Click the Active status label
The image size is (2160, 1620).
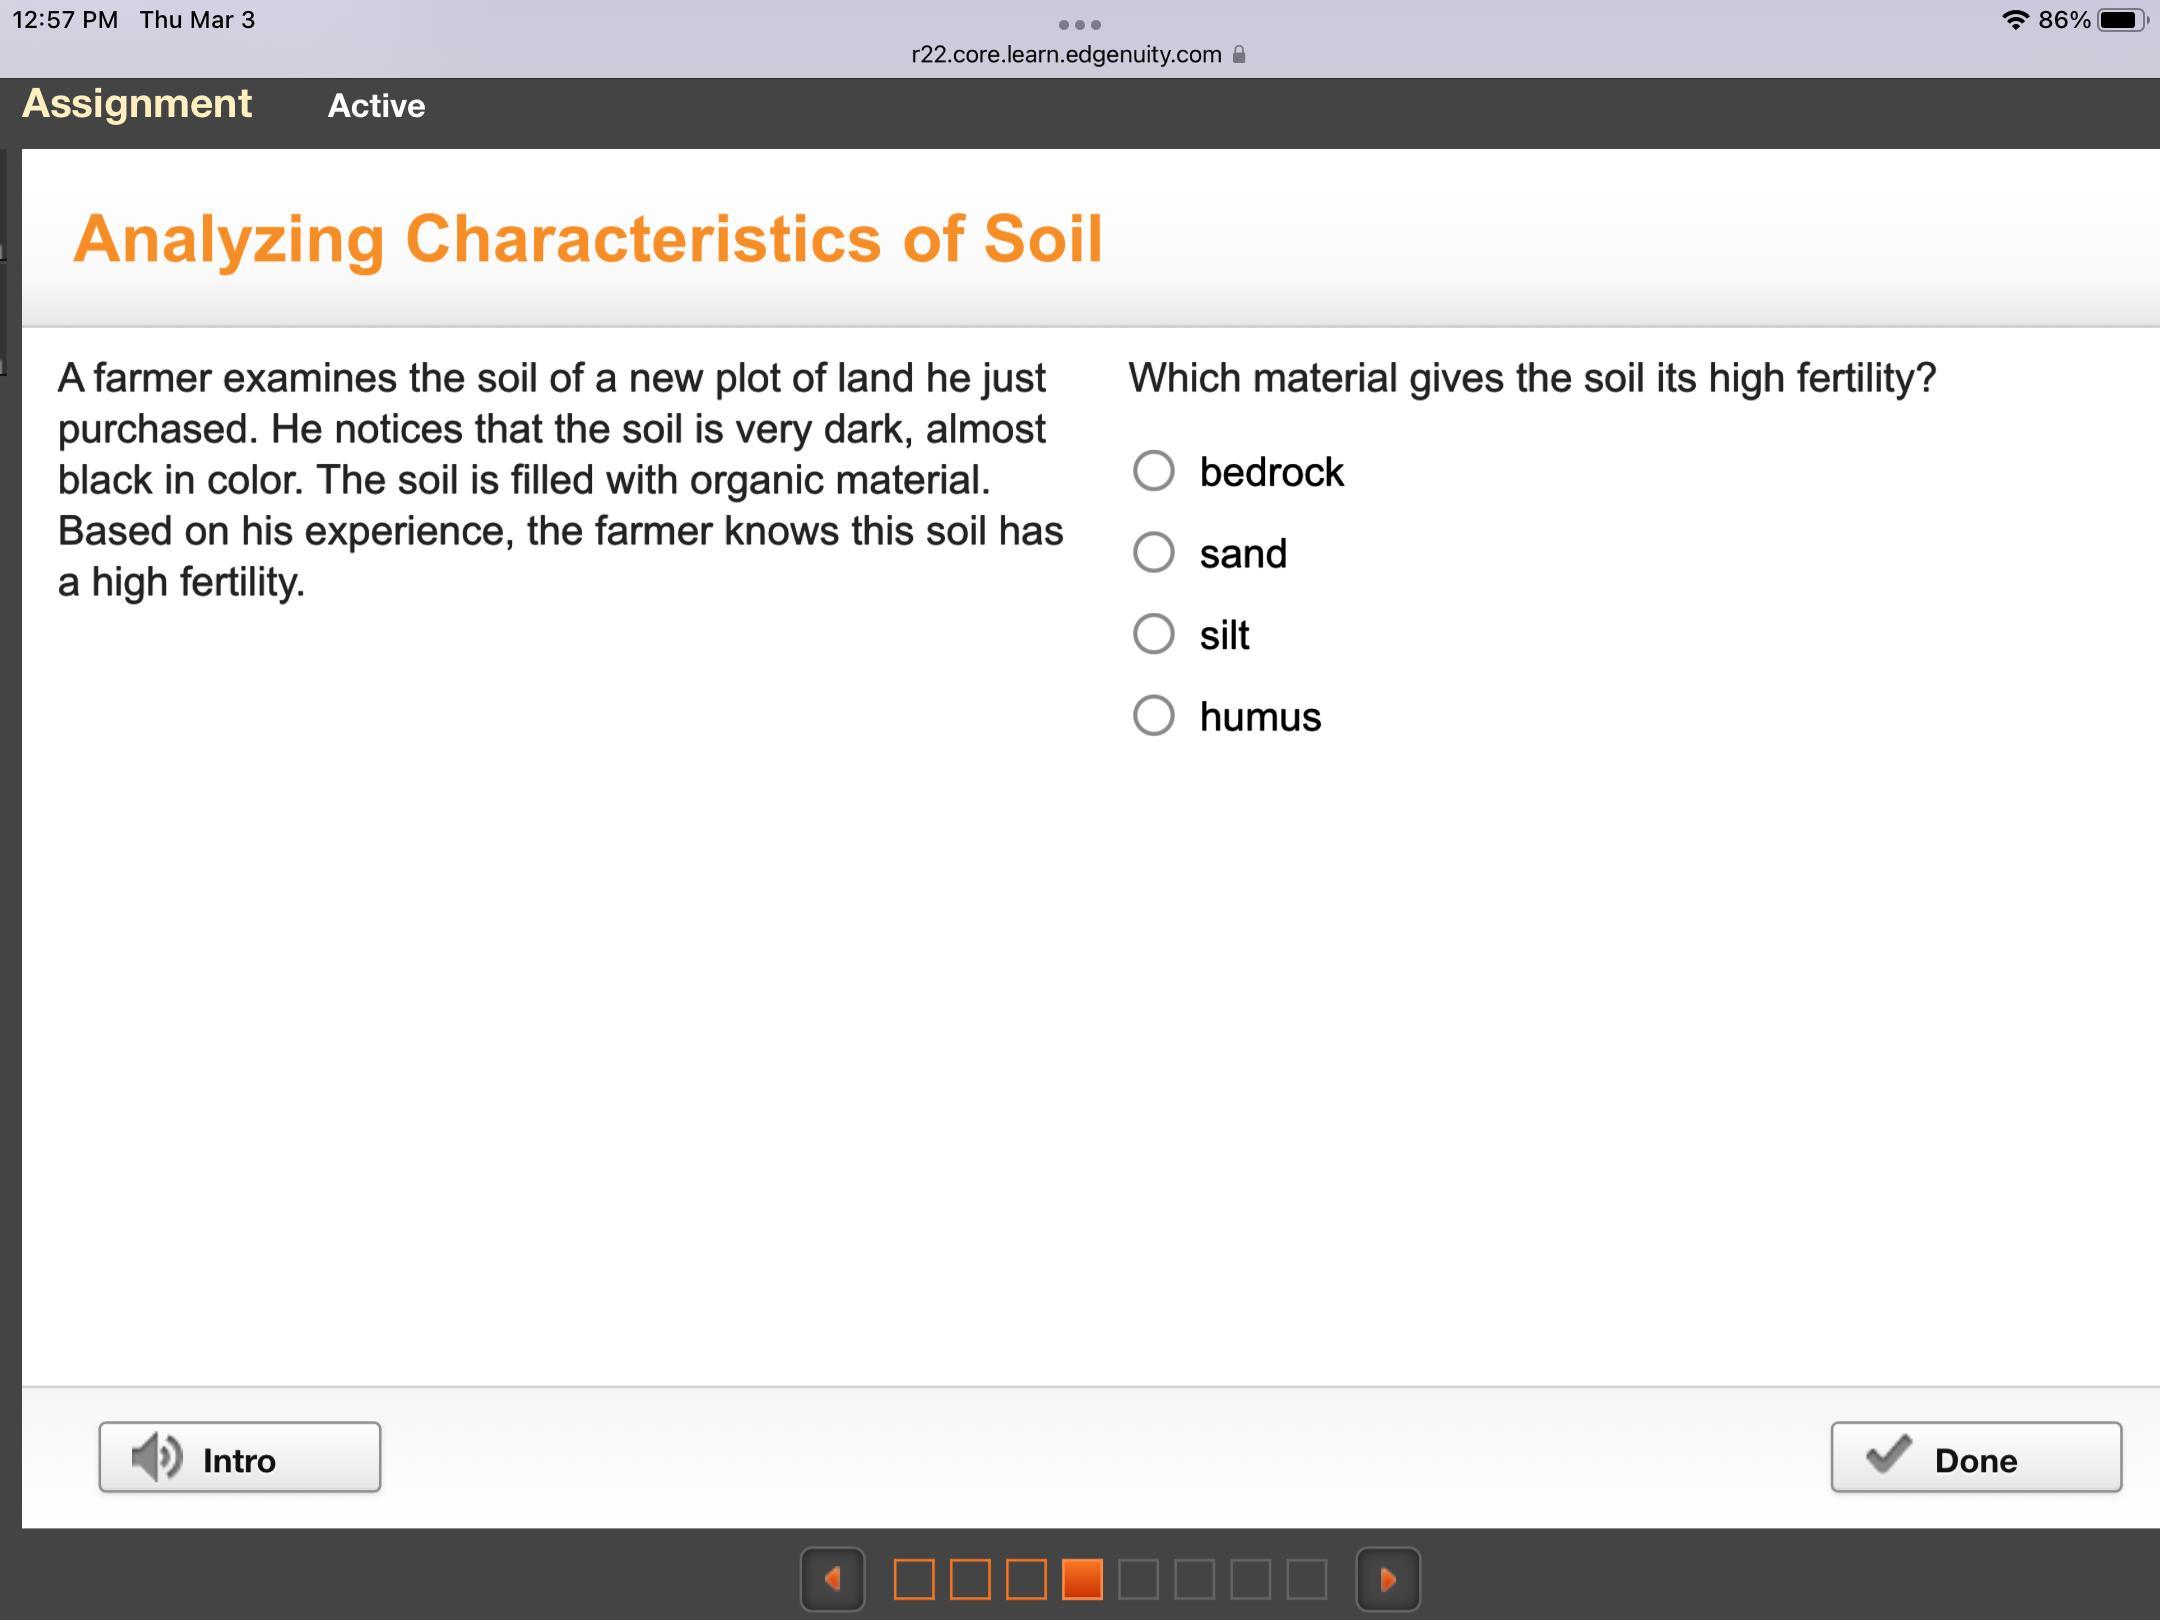tap(376, 106)
